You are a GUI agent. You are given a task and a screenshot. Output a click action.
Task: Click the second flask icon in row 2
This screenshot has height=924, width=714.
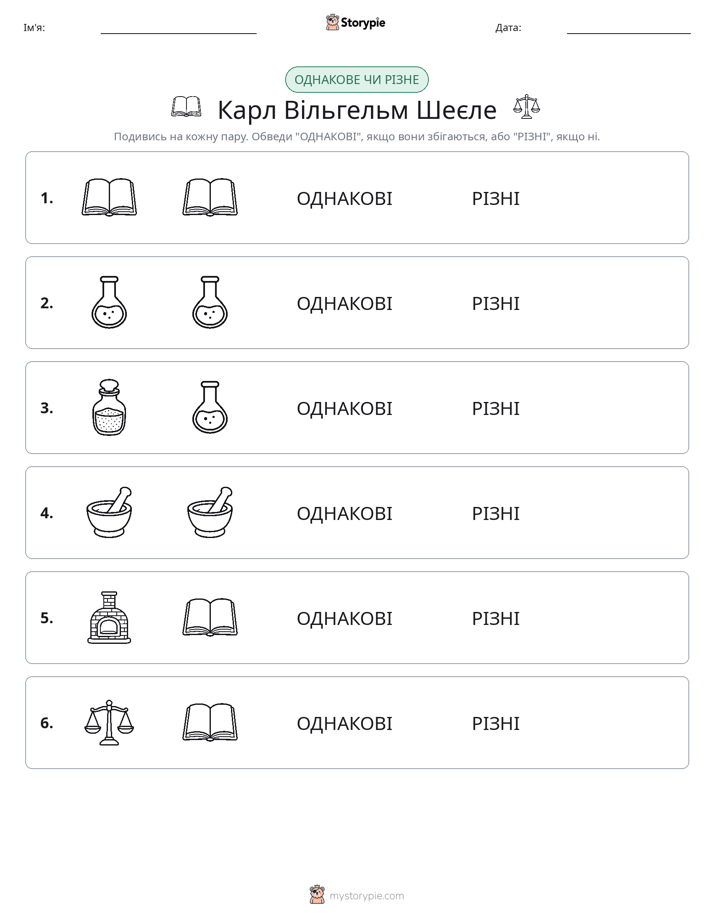(x=210, y=302)
